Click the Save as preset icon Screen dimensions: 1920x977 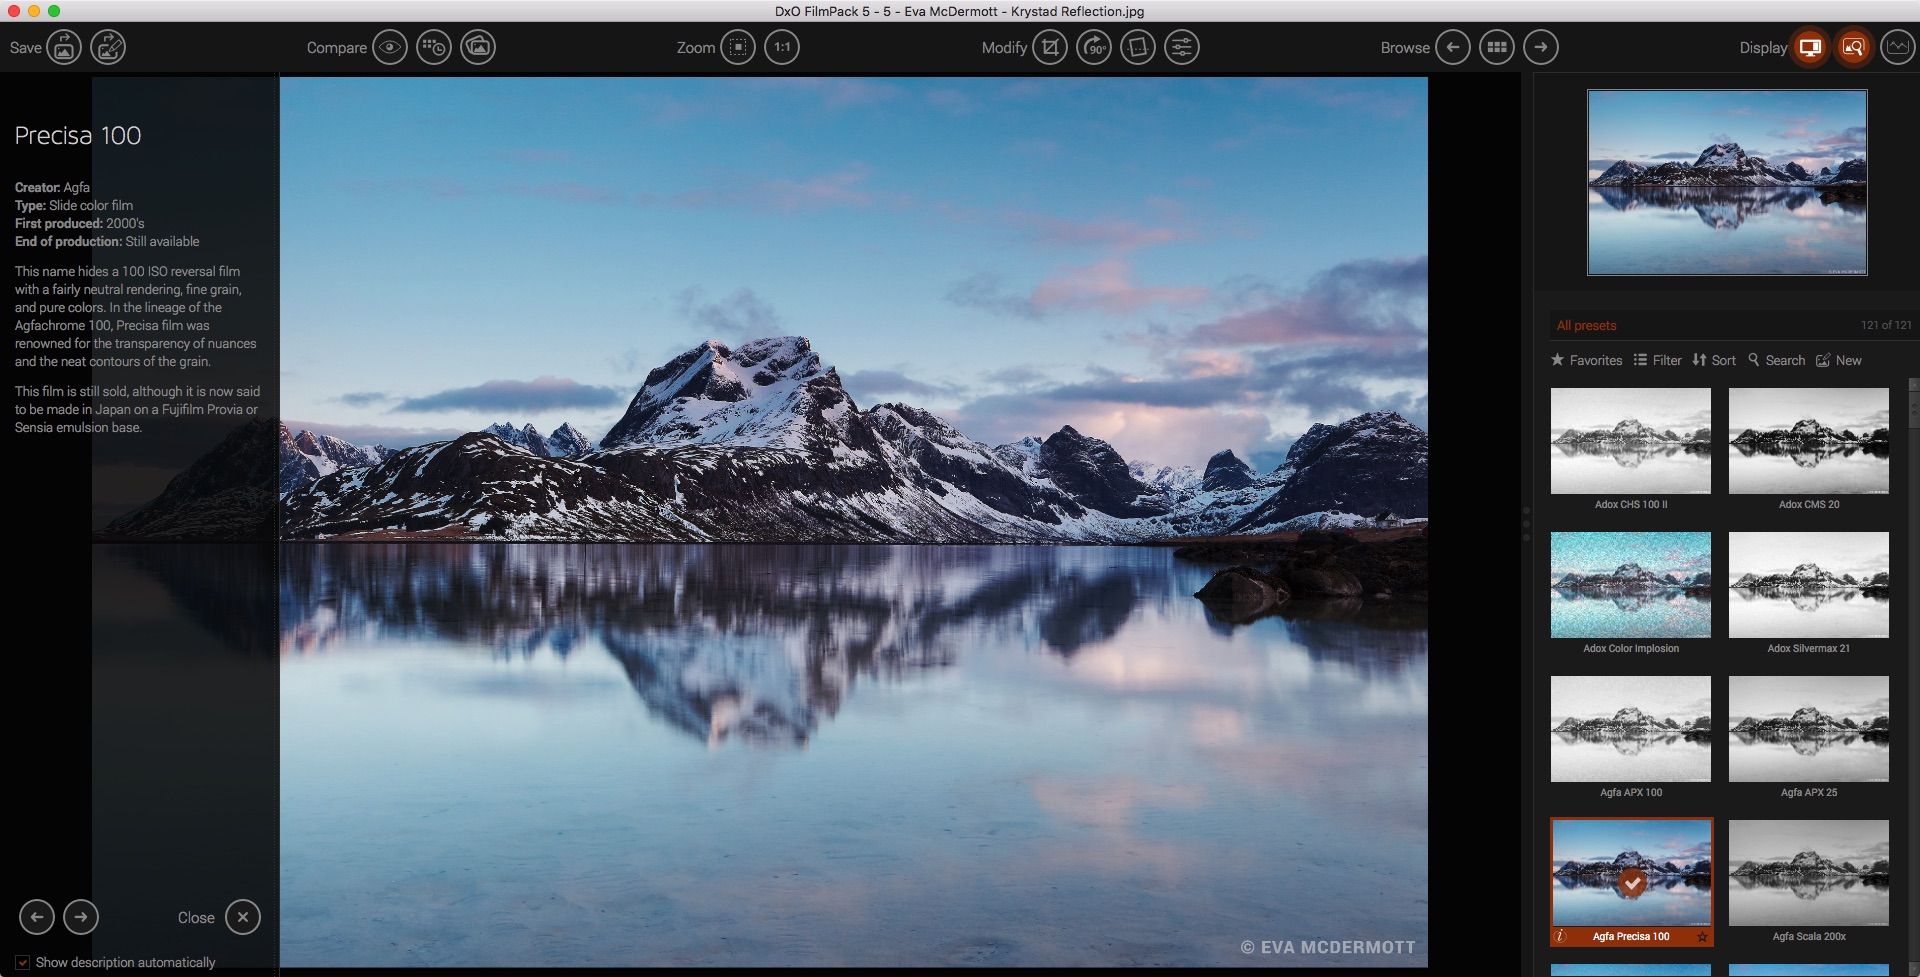108,47
